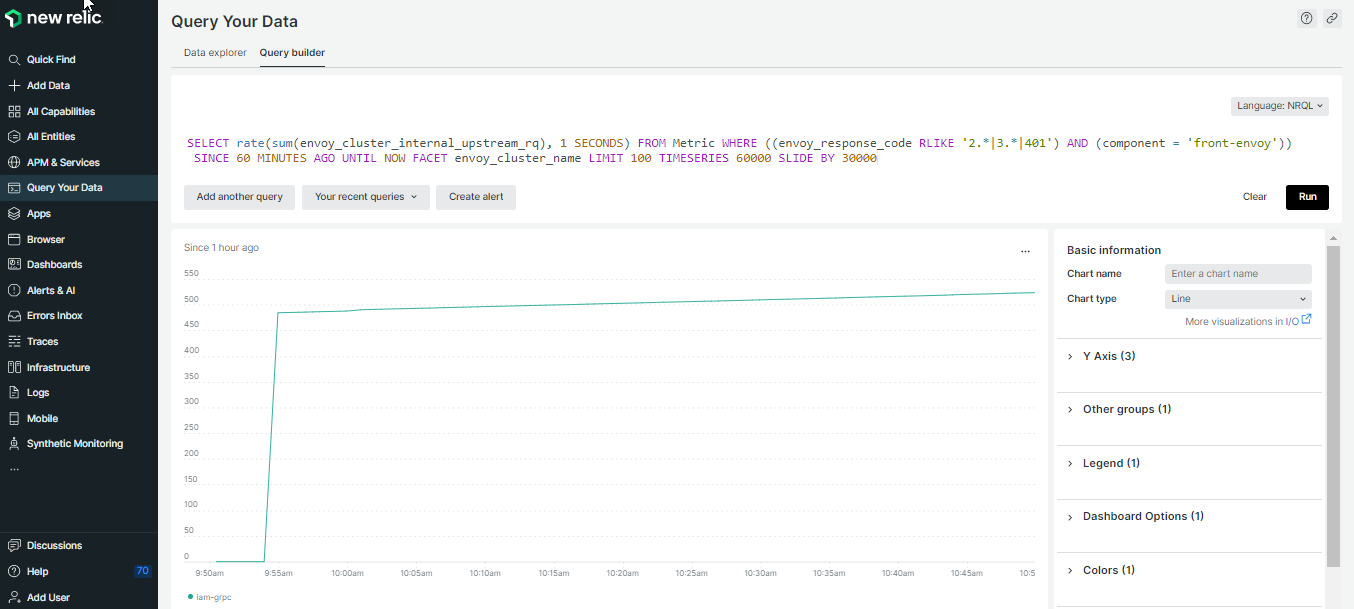Open Dashboards in the sidebar menu
Screen dimensions: 1354x609
[x=55, y=265]
